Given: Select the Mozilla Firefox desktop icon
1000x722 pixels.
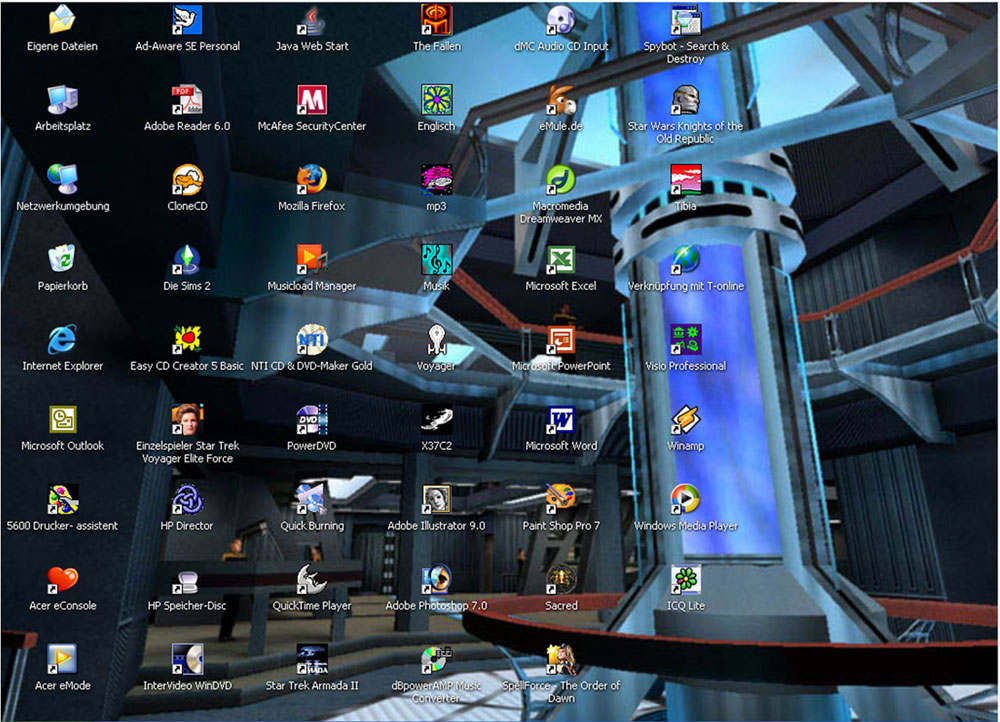Looking at the screenshot, I should tap(312, 180).
